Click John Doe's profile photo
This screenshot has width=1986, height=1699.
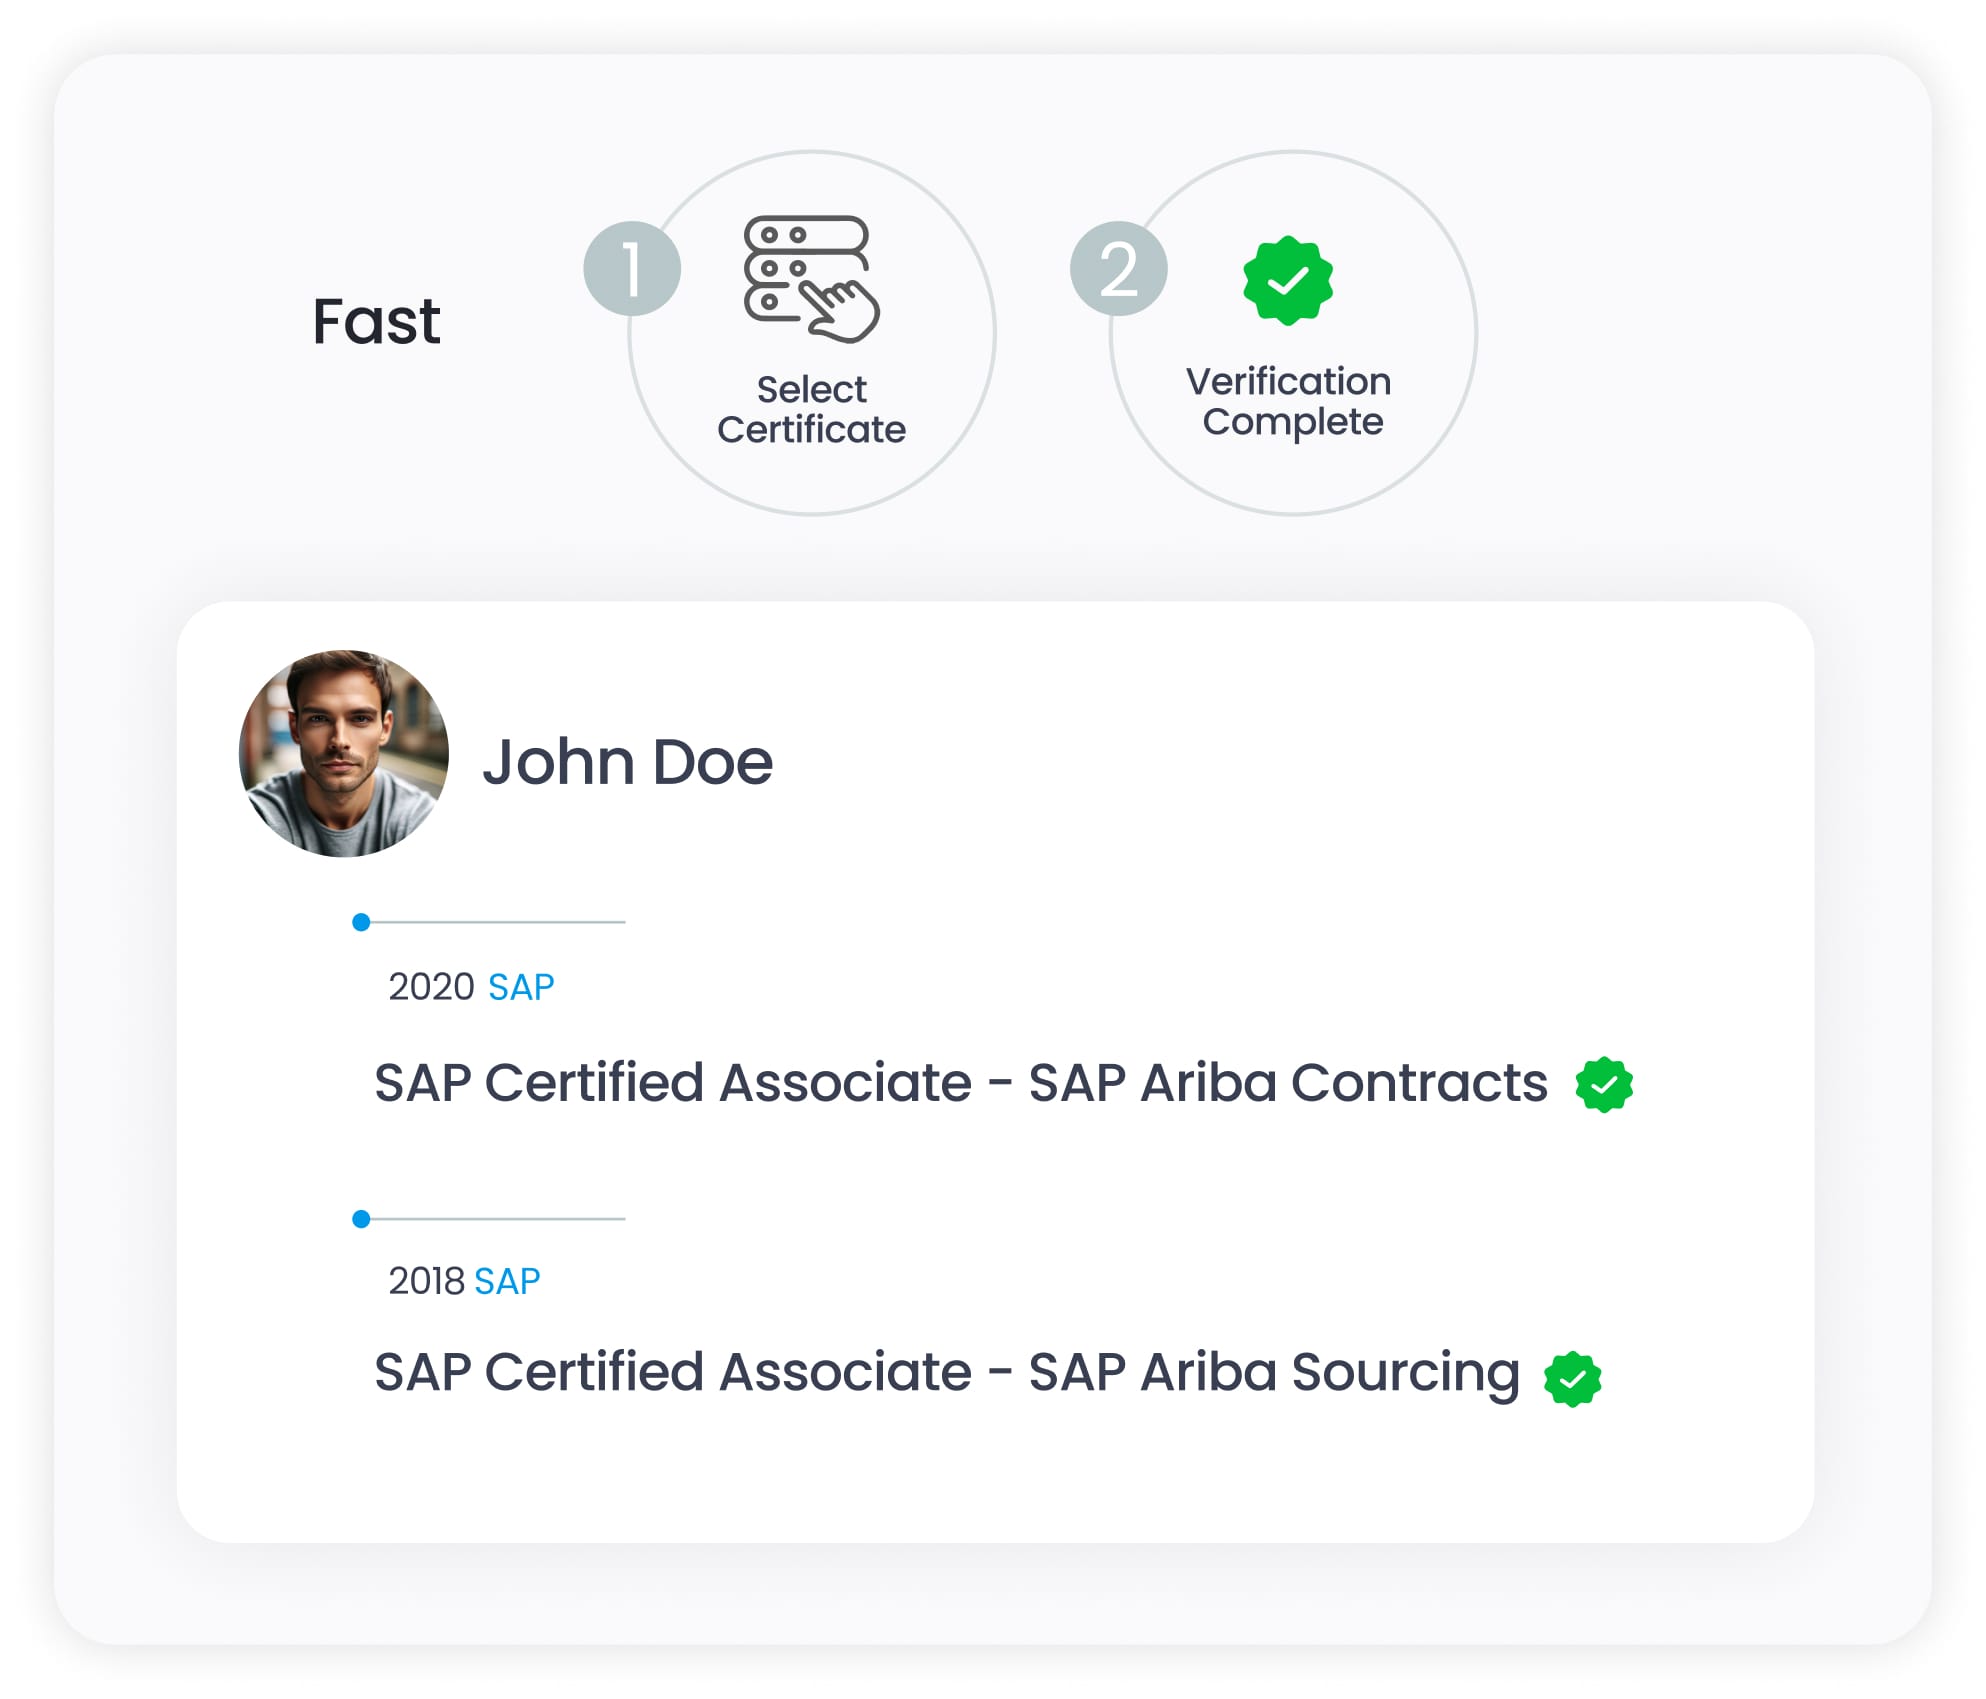coord(343,754)
